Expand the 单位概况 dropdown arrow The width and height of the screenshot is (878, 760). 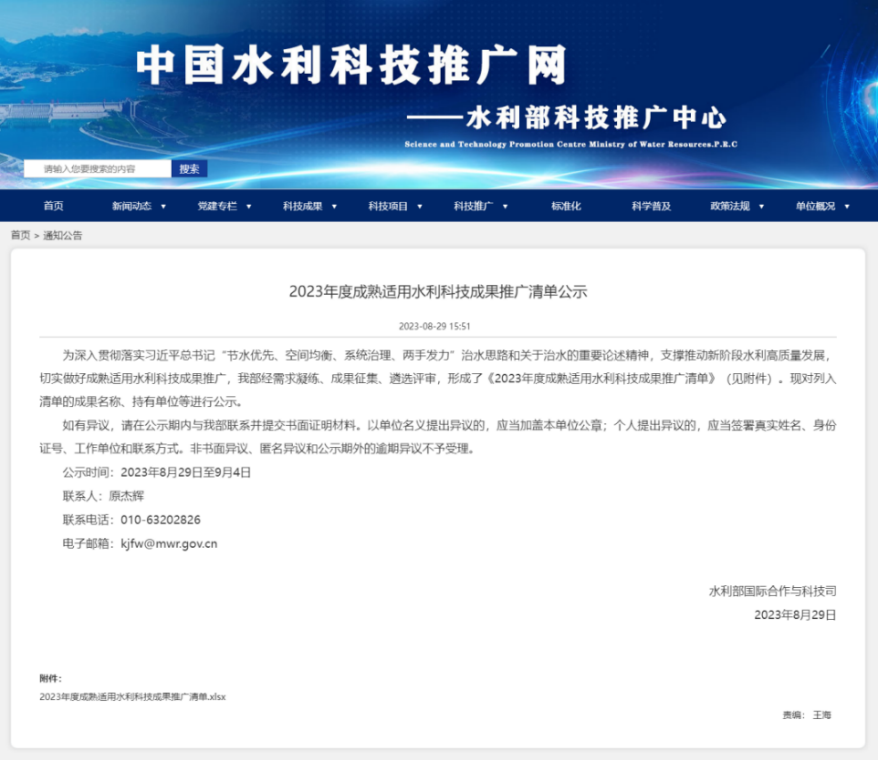pos(847,207)
